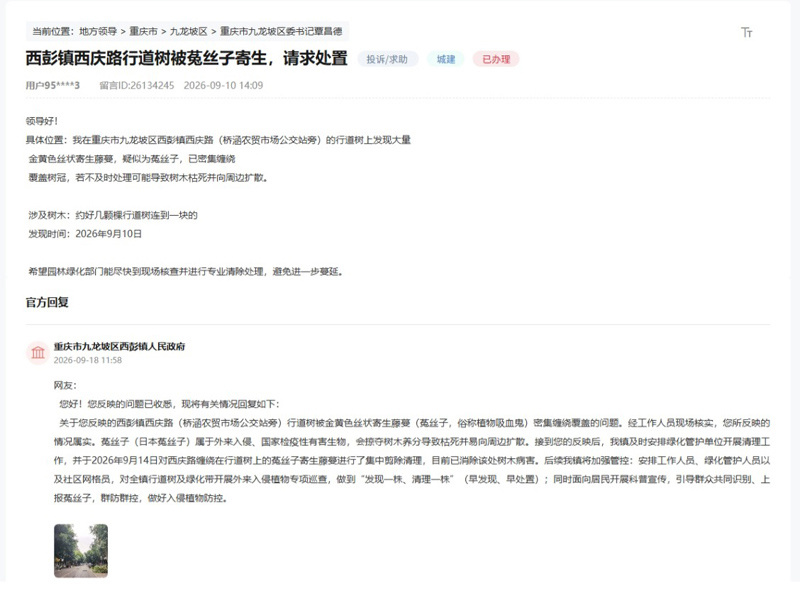Open the street tree photo thumbnail
The image size is (800, 593).
(81, 551)
